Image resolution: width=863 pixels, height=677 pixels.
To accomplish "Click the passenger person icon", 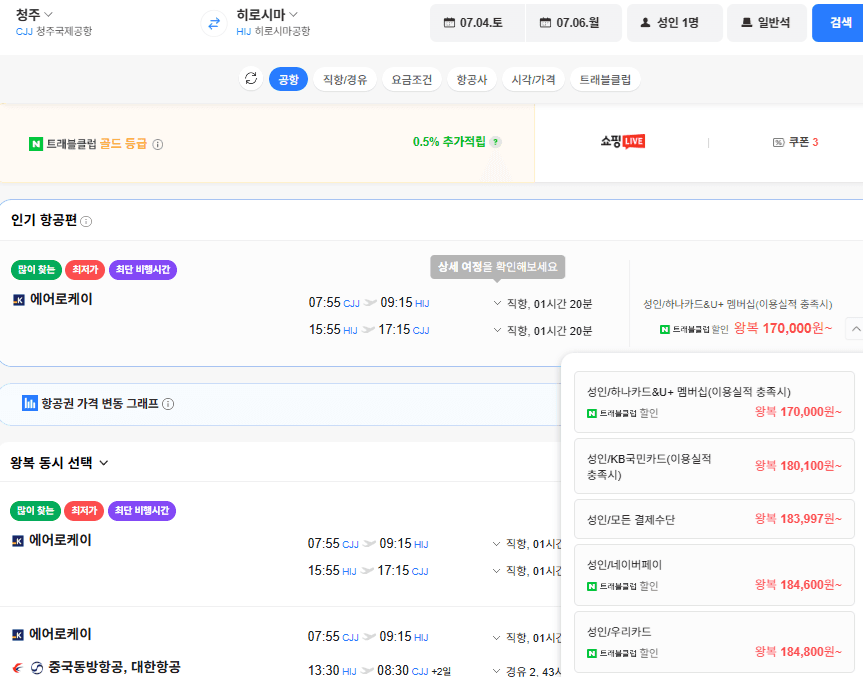I will click(645, 23).
